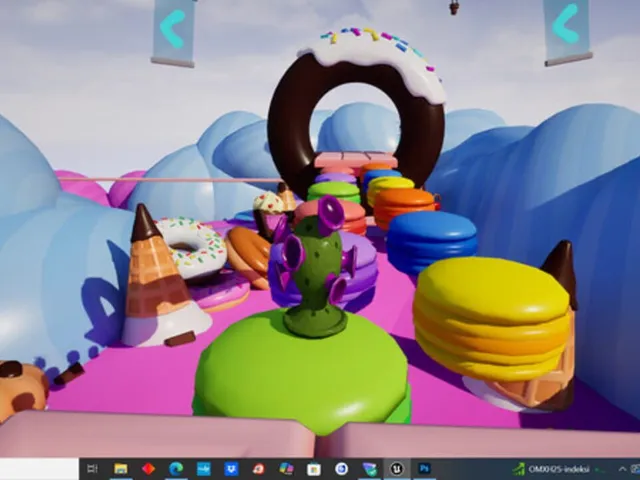Viewport: 640px width, 480px height.
Task: Click the red swirl taskbar app icon
Action: click(258, 469)
